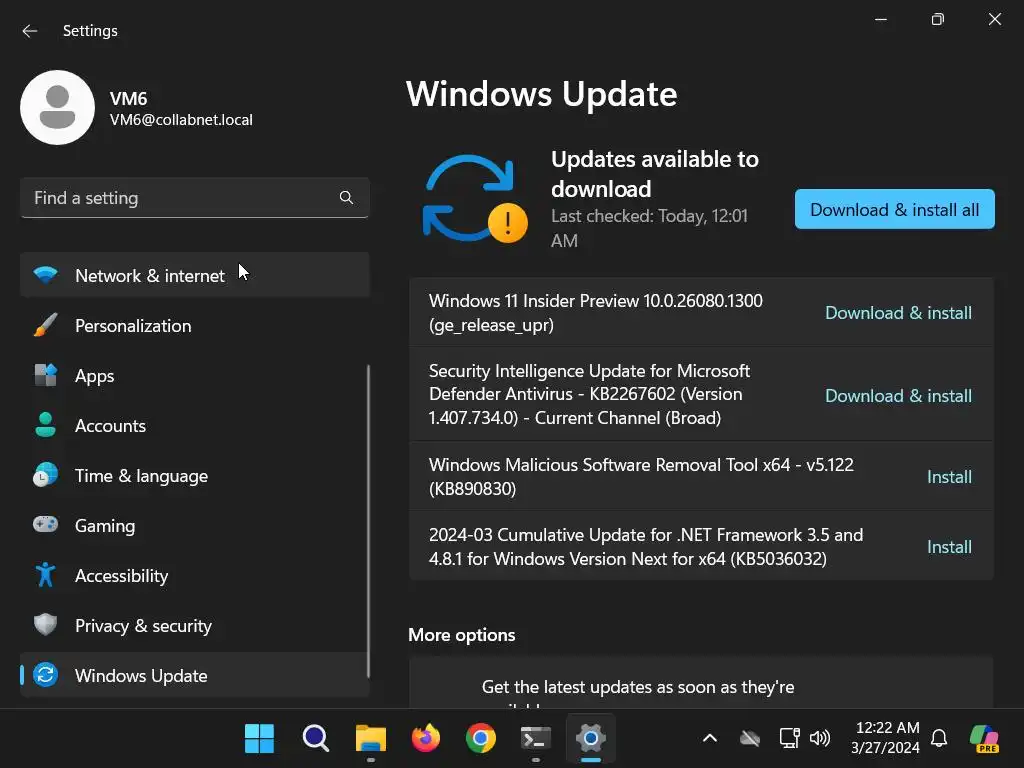Go to Accessibility settings

(195, 575)
